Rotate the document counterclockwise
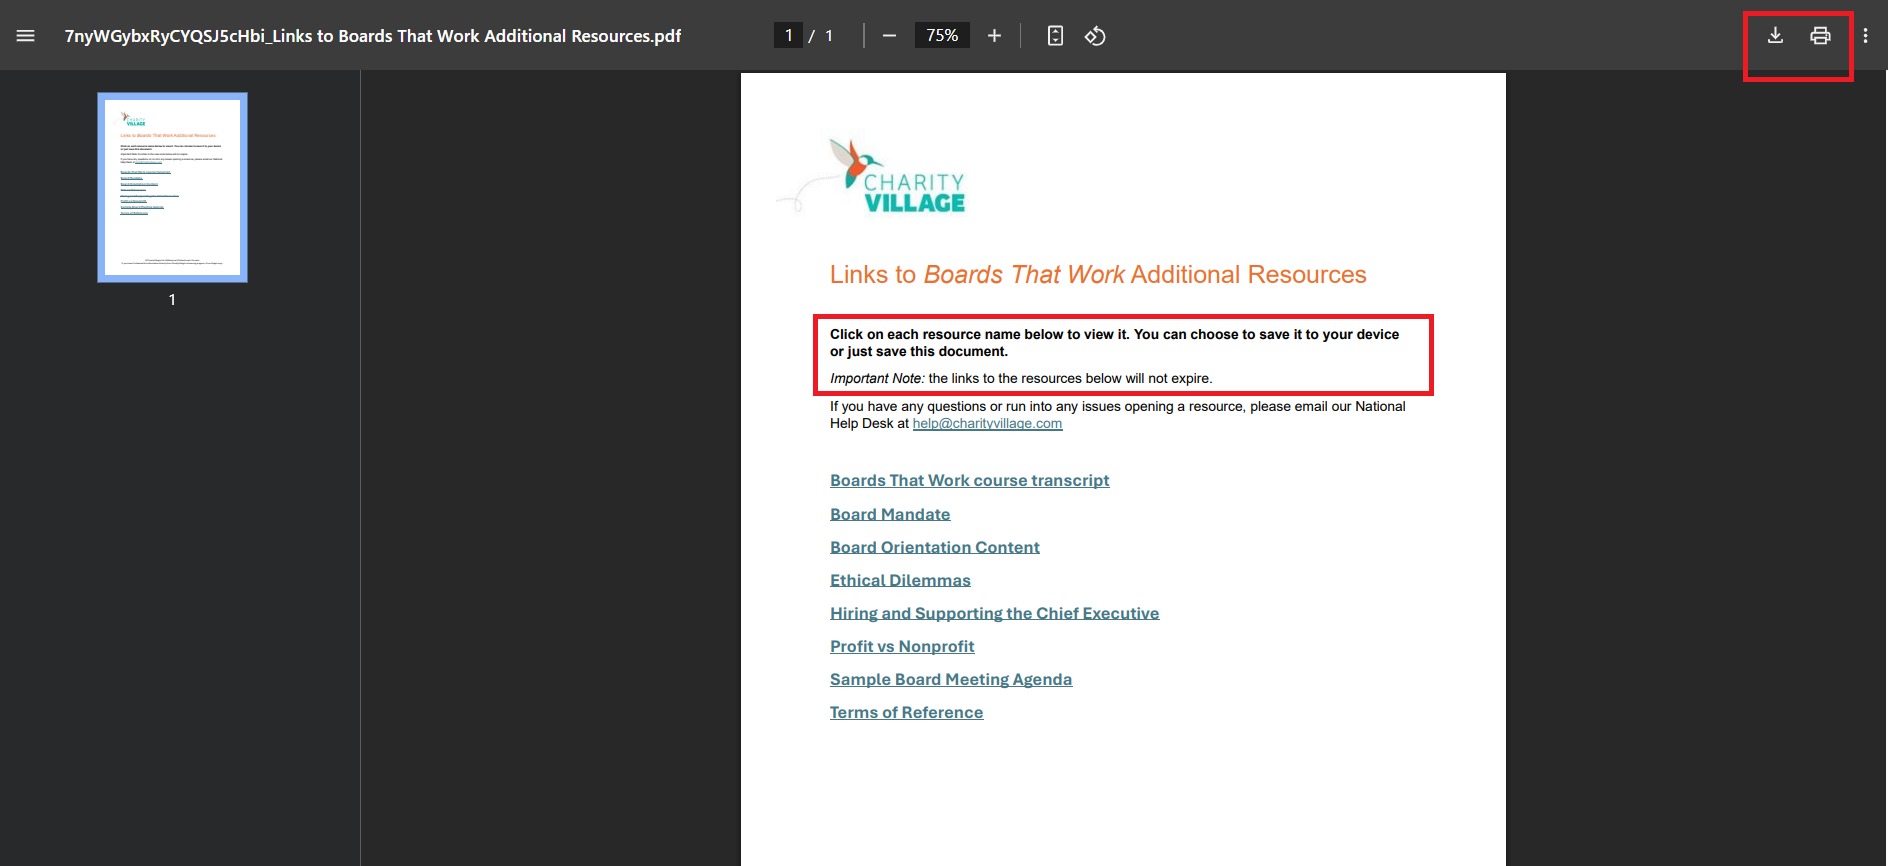Viewport: 1888px width, 866px height. coord(1095,36)
